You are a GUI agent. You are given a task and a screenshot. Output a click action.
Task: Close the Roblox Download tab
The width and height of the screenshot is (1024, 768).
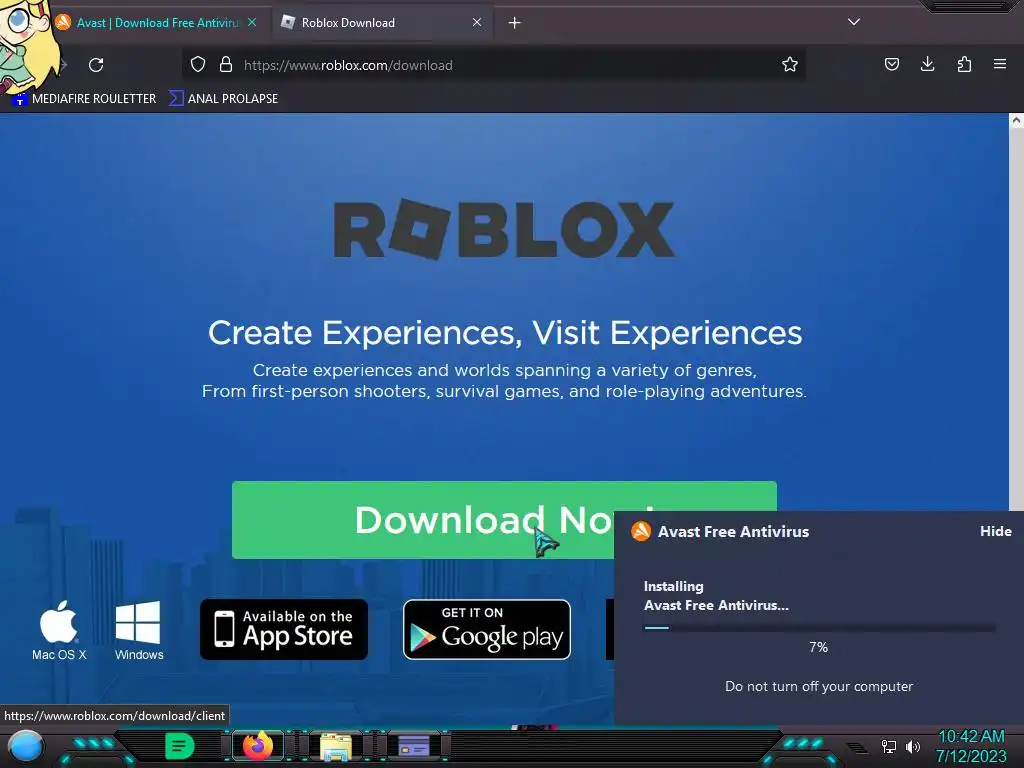pyautogui.click(x=477, y=22)
